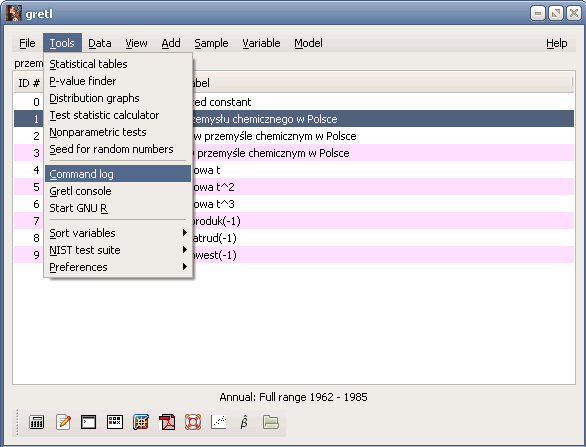Open the Data menu

point(100,43)
